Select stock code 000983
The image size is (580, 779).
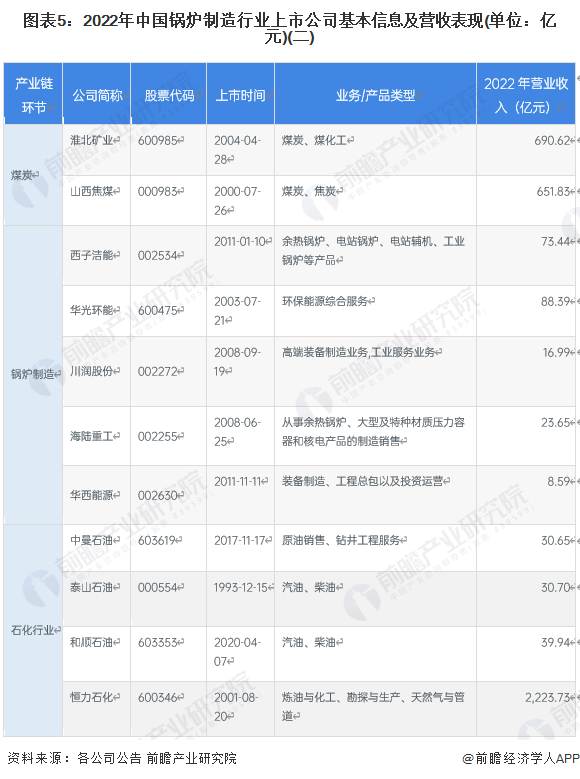click(158, 191)
